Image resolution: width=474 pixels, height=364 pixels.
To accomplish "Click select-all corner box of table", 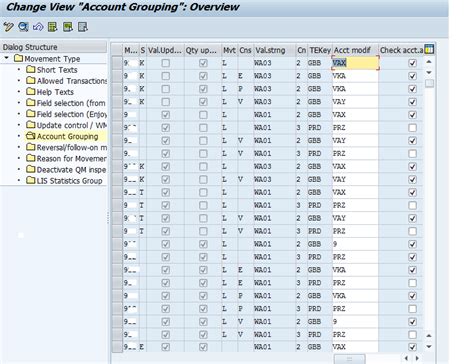I will (x=117, y=50).
